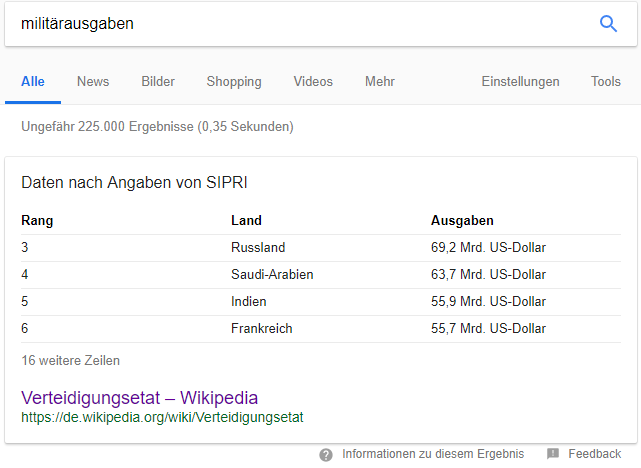Open the Einstellungen dropdown
Screen dimensions: 641x468
pos(520,82)
